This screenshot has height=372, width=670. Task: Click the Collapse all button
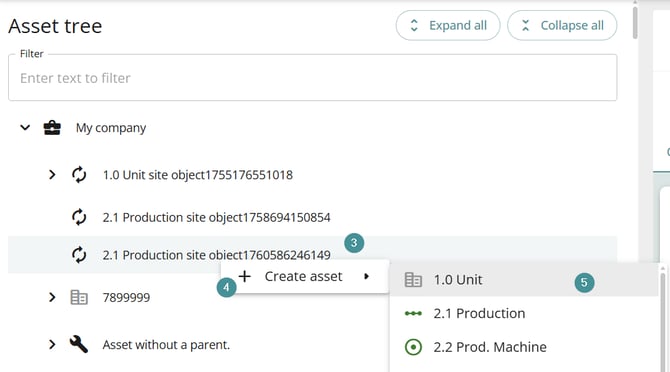coord(562,26)
